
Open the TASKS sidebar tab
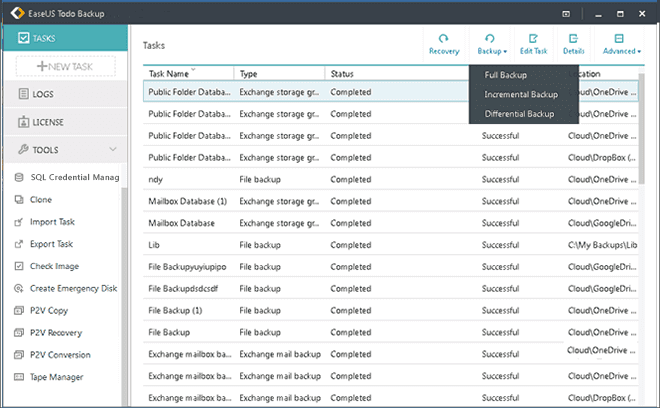tap(65, 38)
